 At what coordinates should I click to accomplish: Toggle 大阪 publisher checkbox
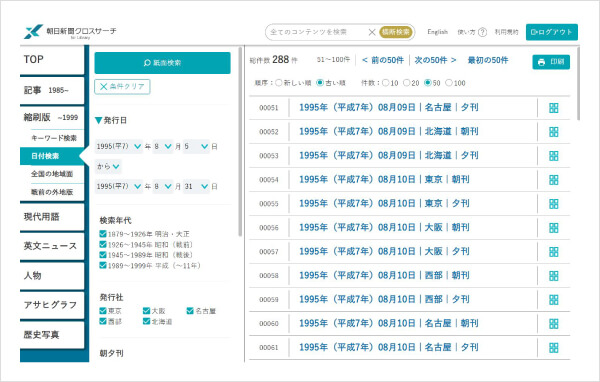pos(146,310)
